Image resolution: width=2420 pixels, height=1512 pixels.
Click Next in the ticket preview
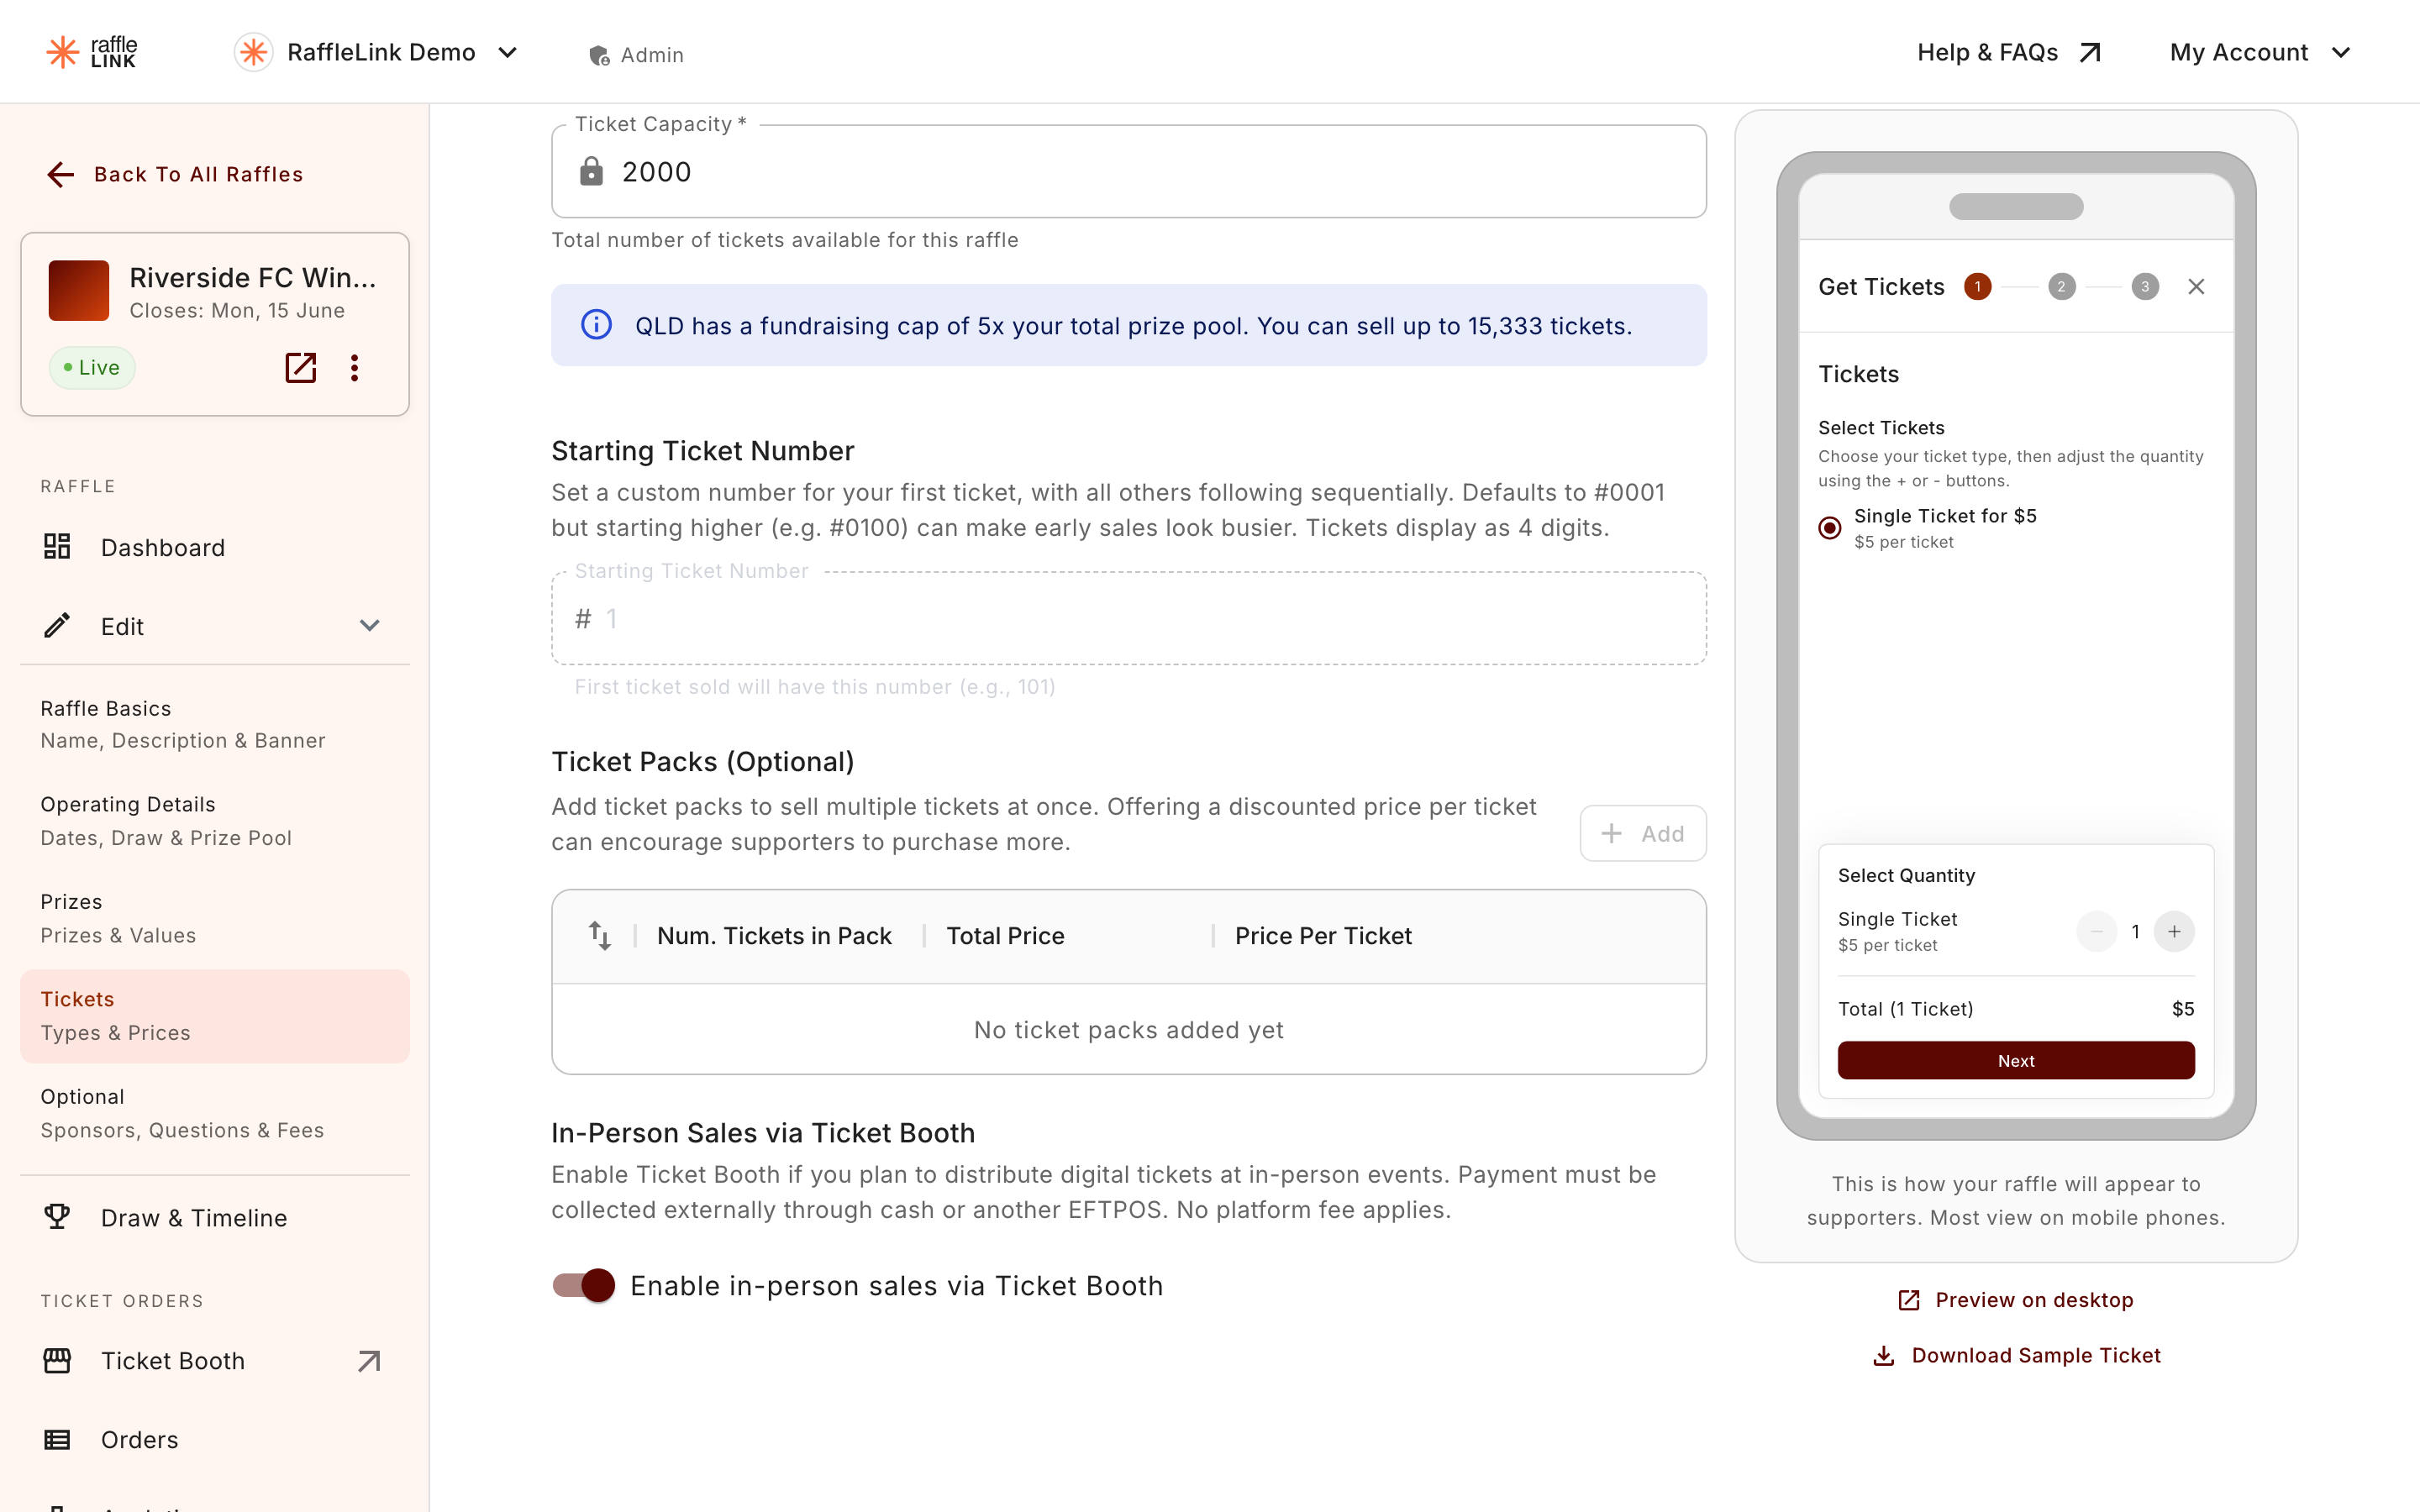point(2016,1060)
